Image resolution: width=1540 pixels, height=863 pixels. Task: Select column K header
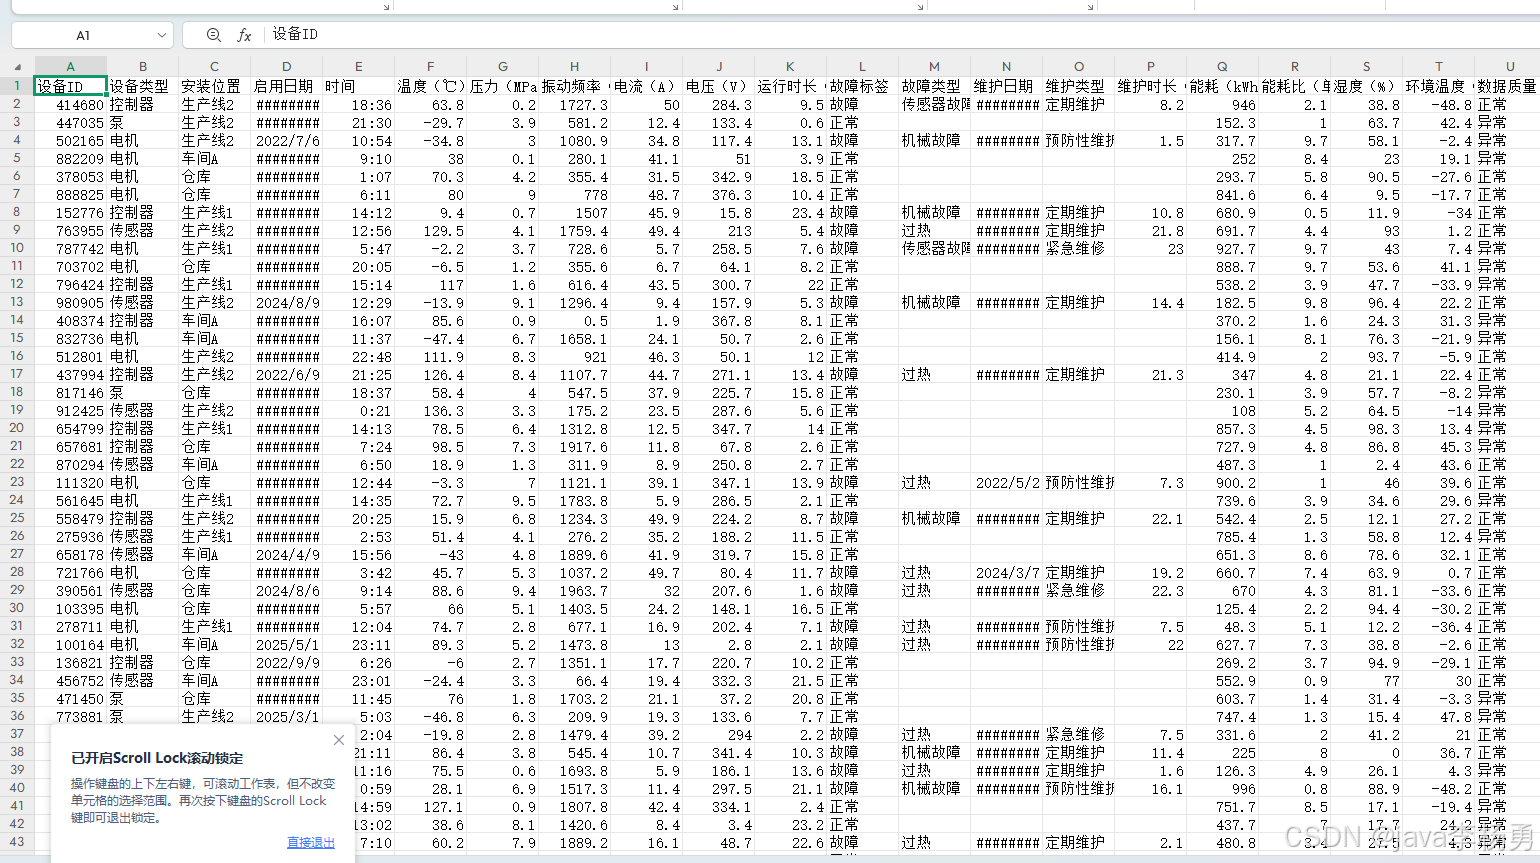point(790,67)
